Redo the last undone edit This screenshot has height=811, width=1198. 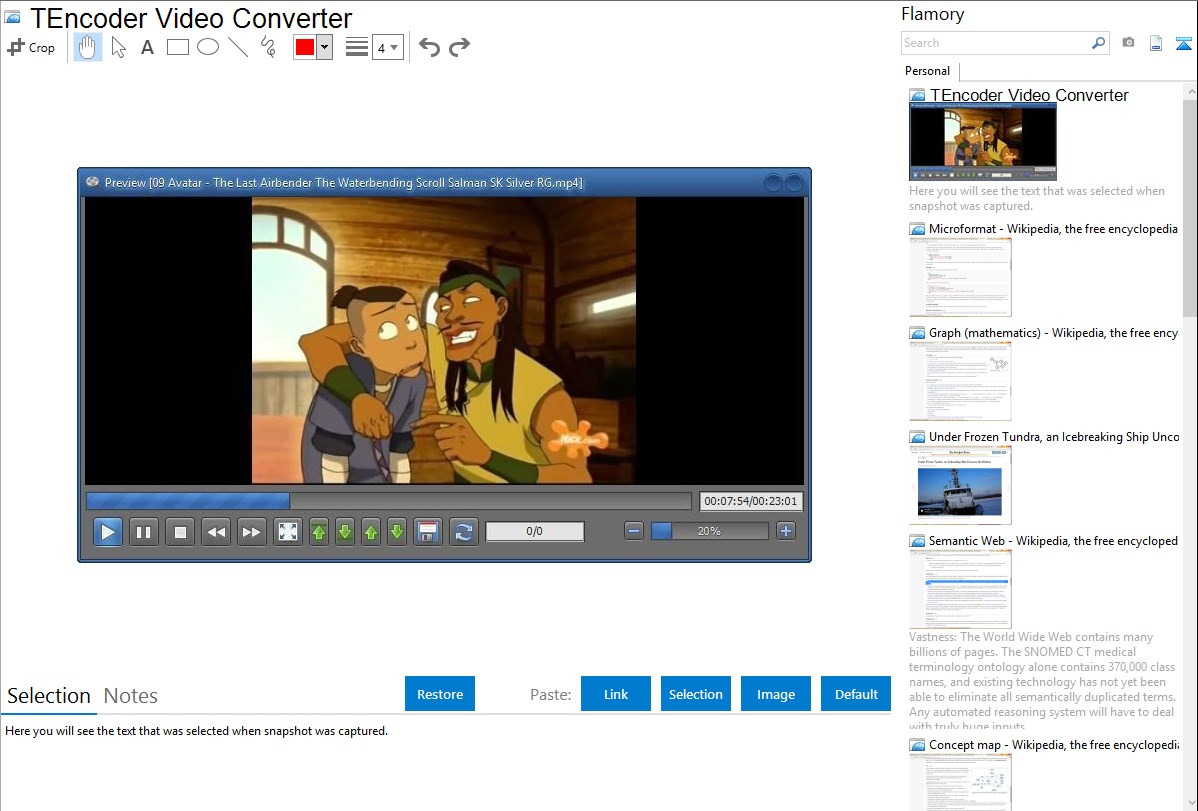click(459, 47)
